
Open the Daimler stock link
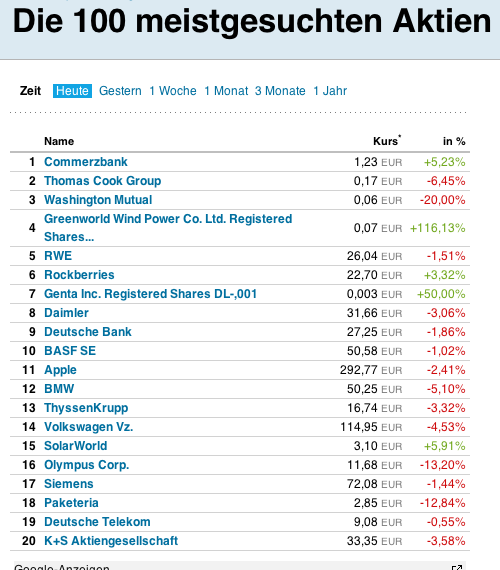point(67,313)
